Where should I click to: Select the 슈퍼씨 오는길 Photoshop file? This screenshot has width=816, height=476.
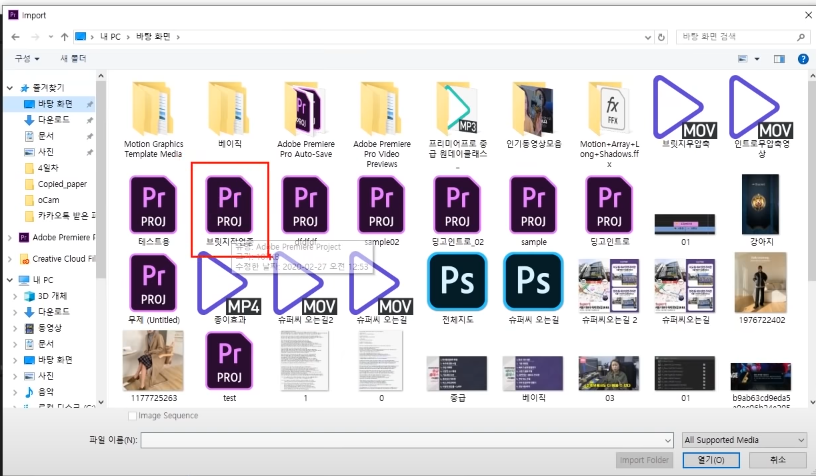coord(533,289)
